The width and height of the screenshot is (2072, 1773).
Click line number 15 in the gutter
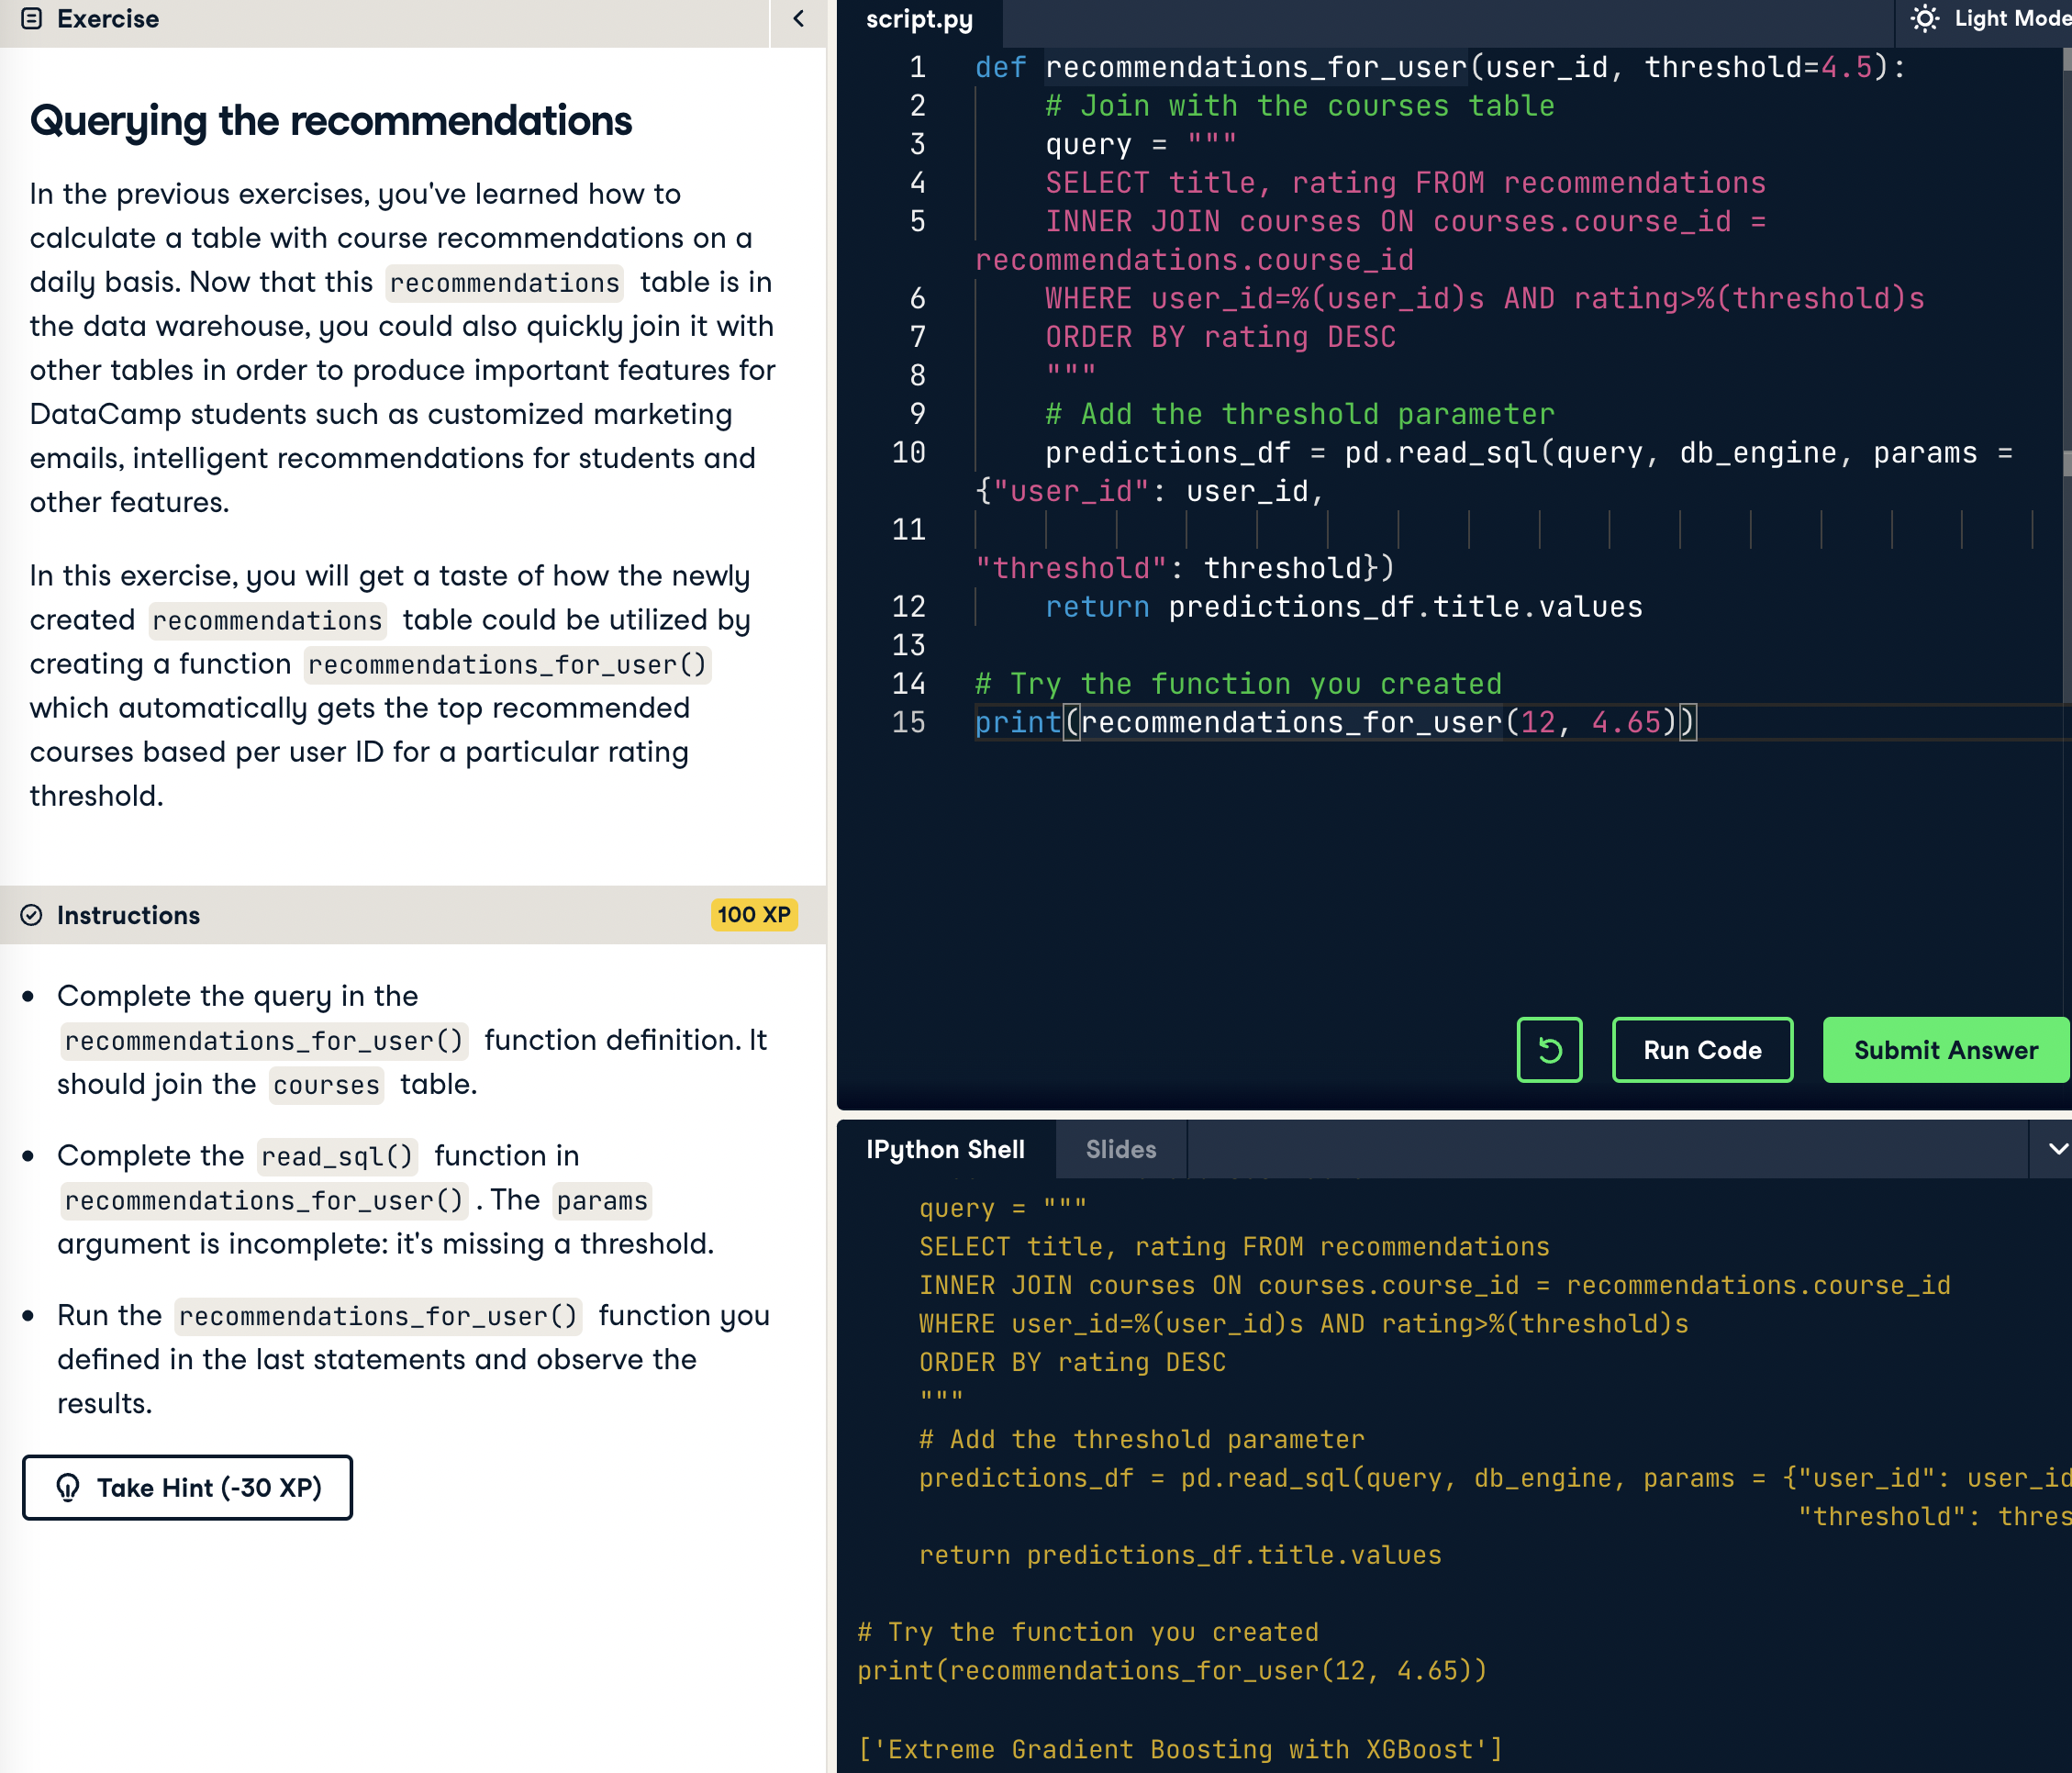pyautogui.click(x=908, y=722)
